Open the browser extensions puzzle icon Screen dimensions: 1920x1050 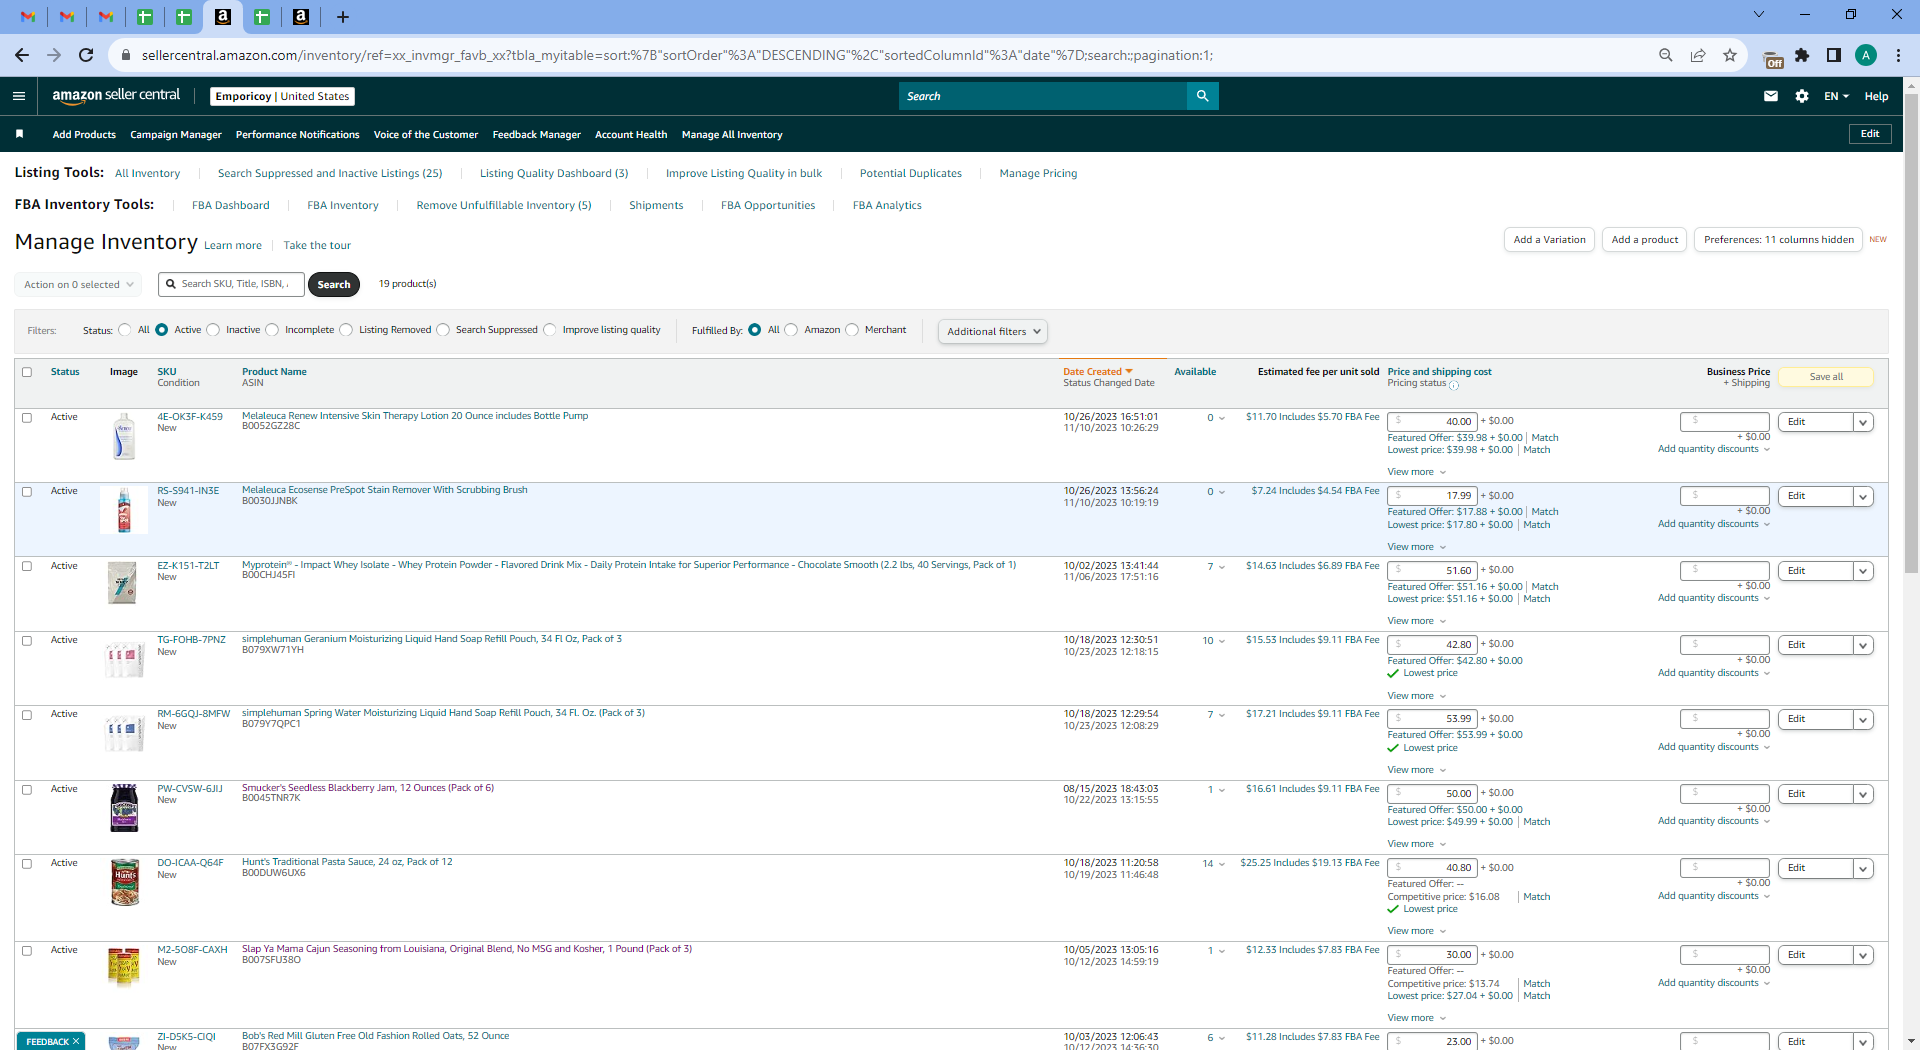tap(1802, 55)
